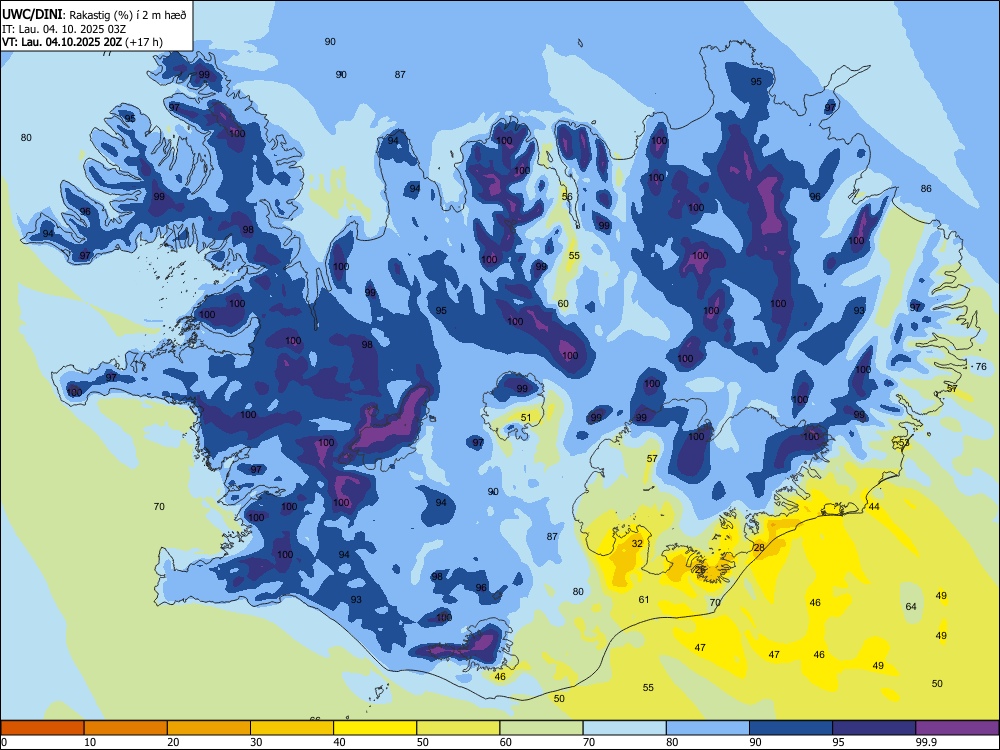This screenshot has width=1000, height=750.
Task: Pick the pale blue 70–80 legend swatch
Action: pyautogui.click(x=624, y=728)
